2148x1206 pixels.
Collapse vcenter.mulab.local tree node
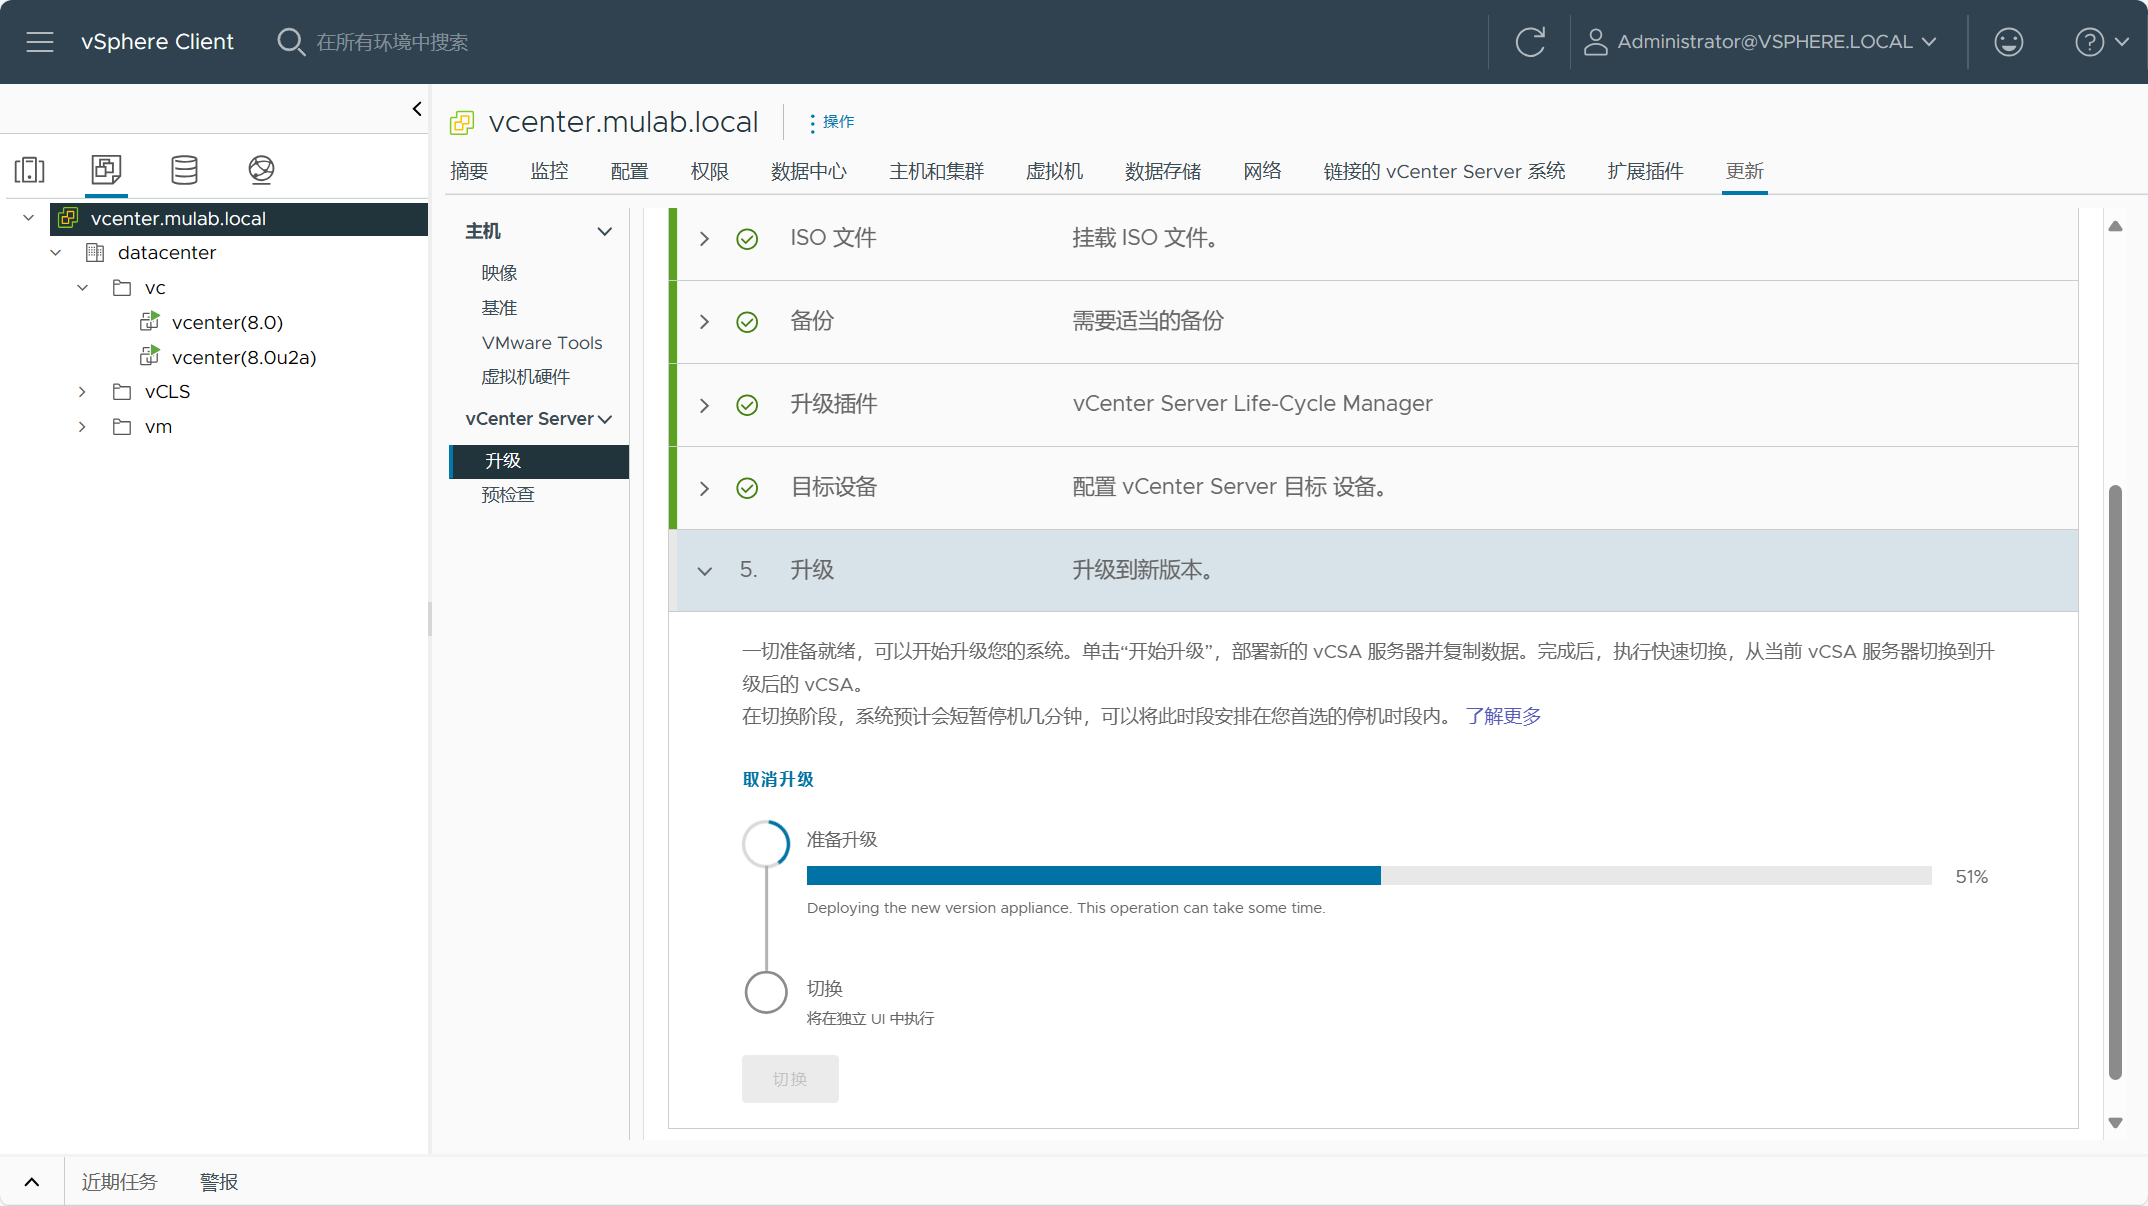click(29, 218)
